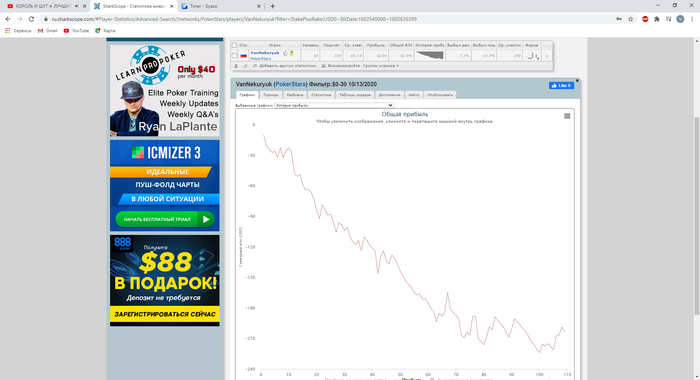Open the VanNekuryuk player link in table

pyautogui.click(x=265, y=53)
